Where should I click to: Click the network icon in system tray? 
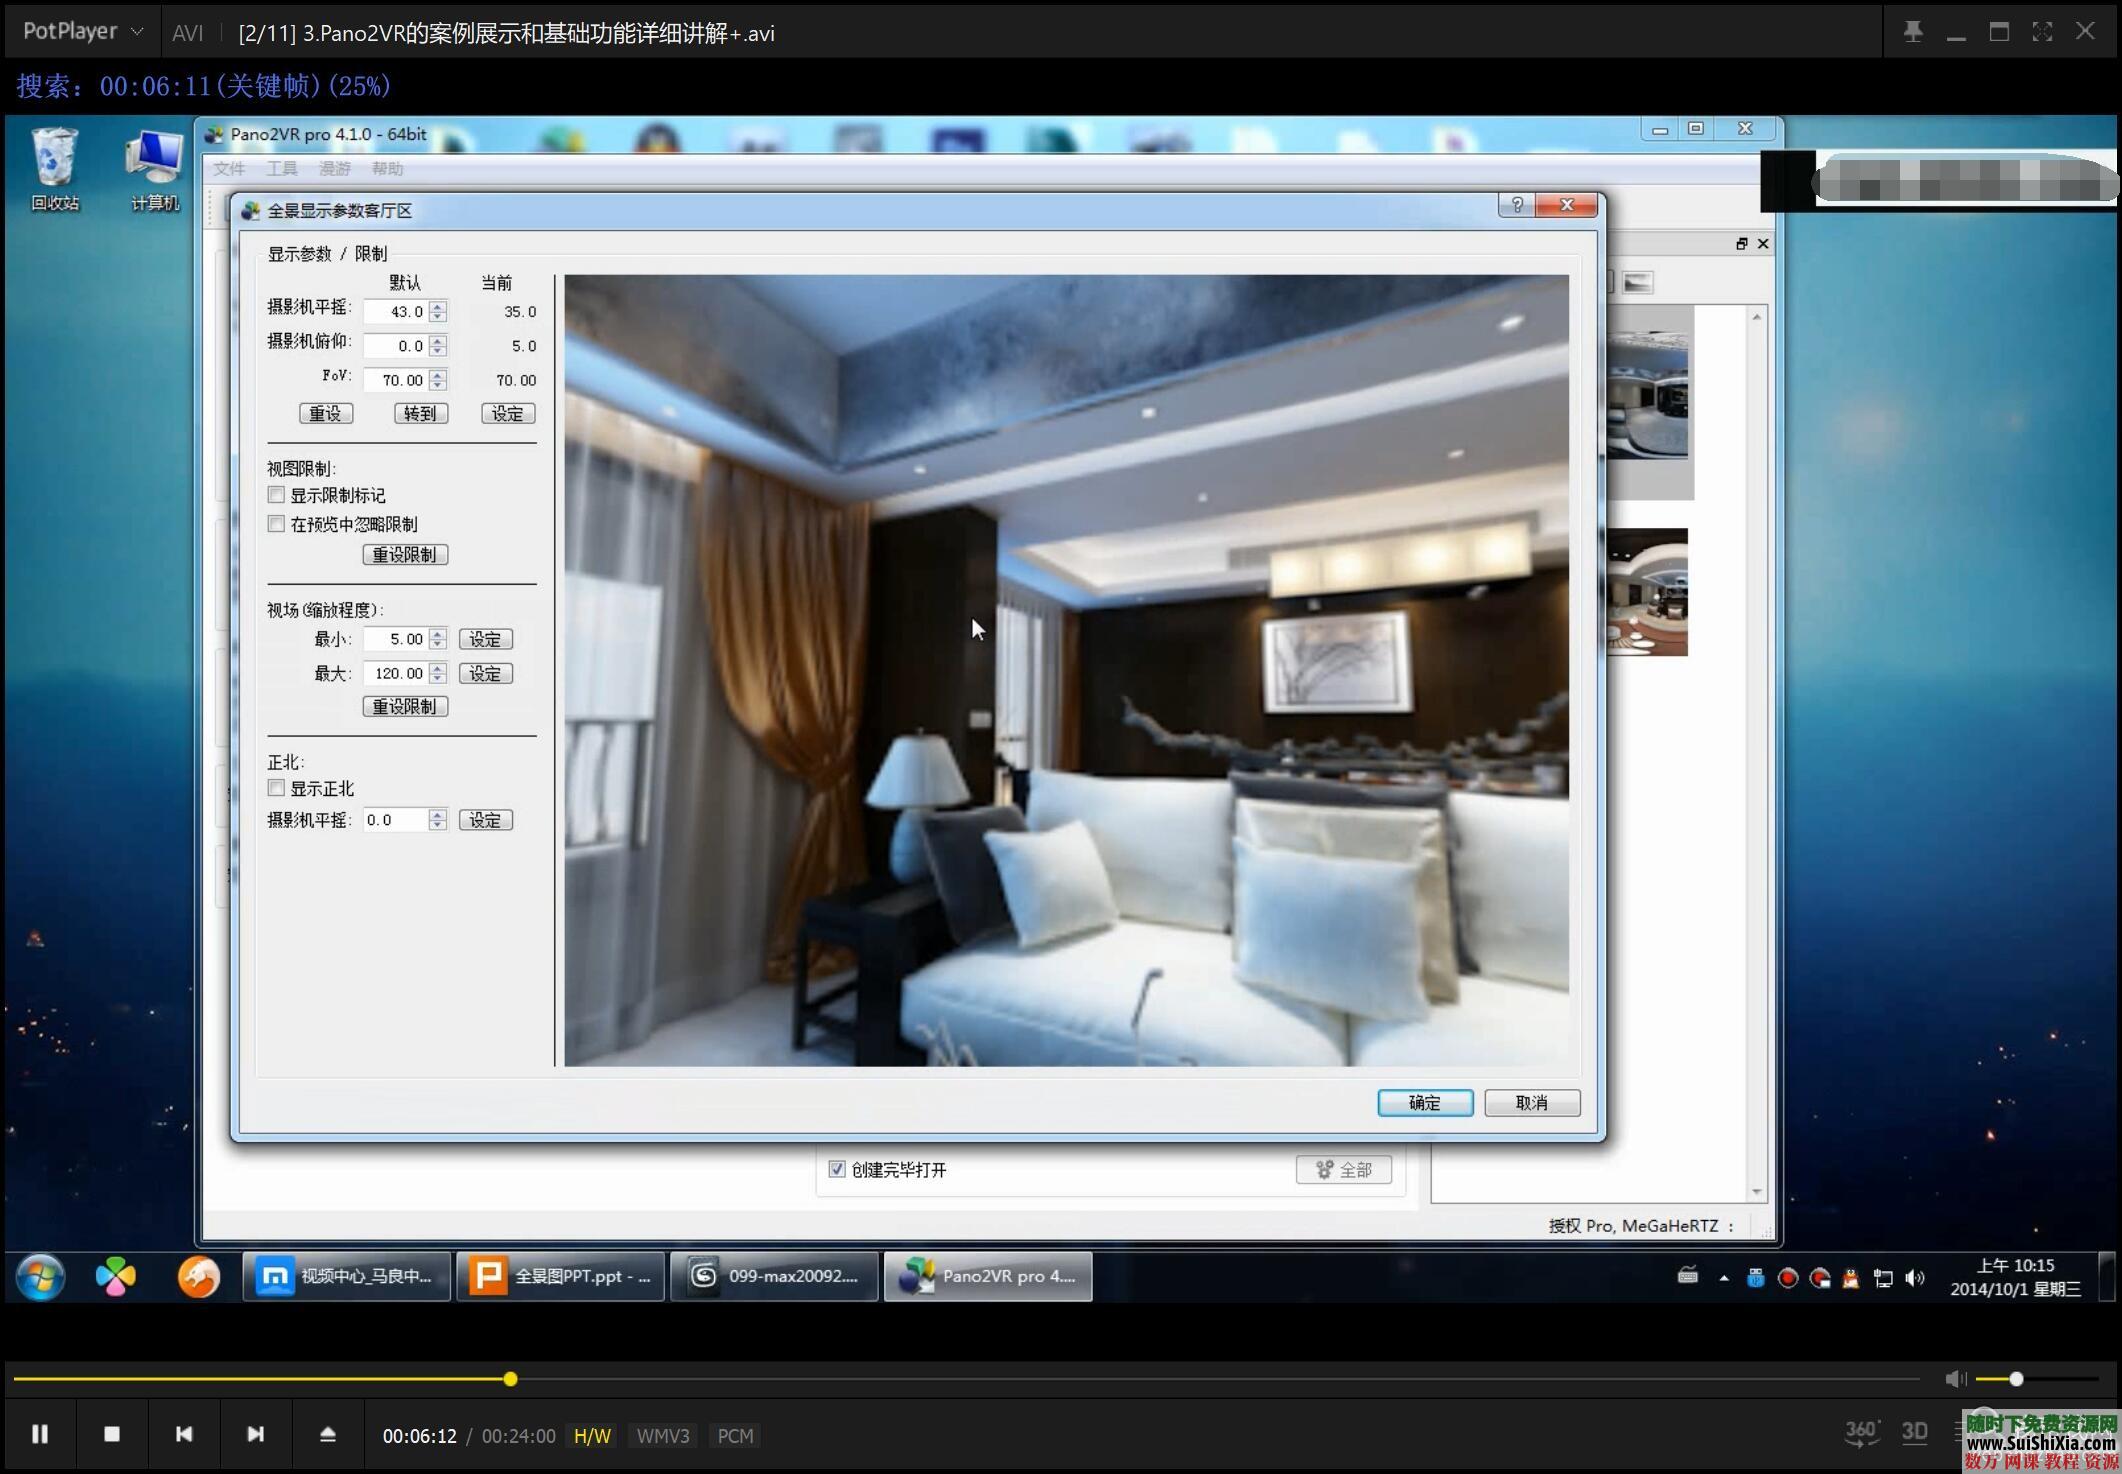coord(1884,1278)
